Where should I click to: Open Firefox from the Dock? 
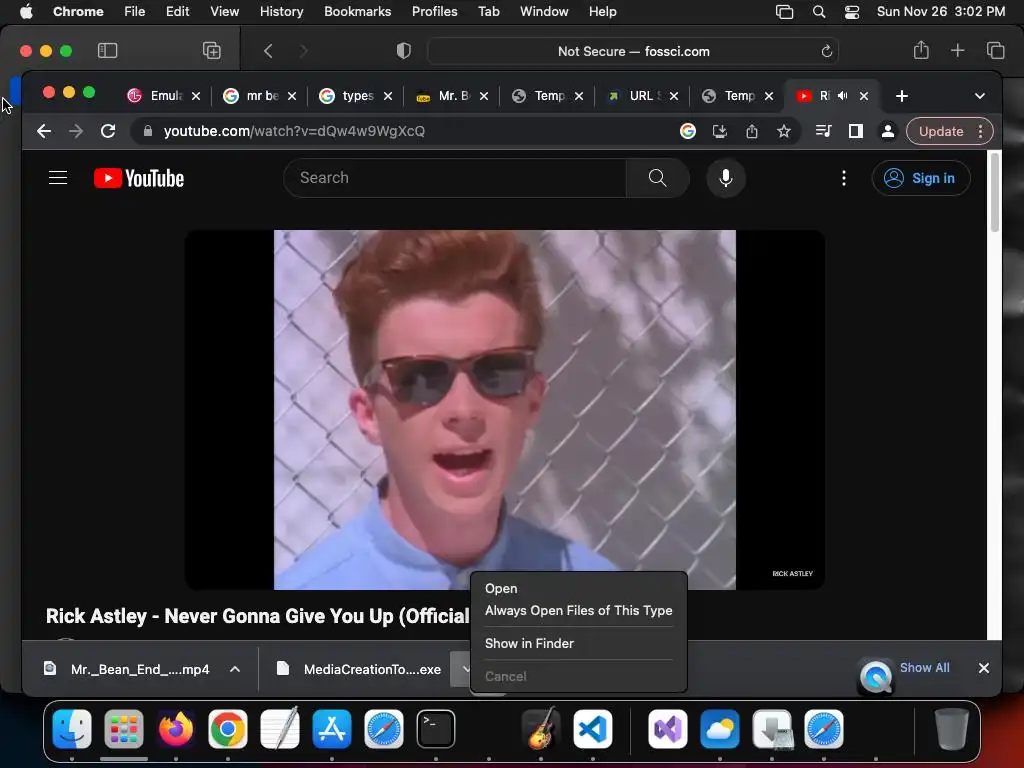[176, 728]
